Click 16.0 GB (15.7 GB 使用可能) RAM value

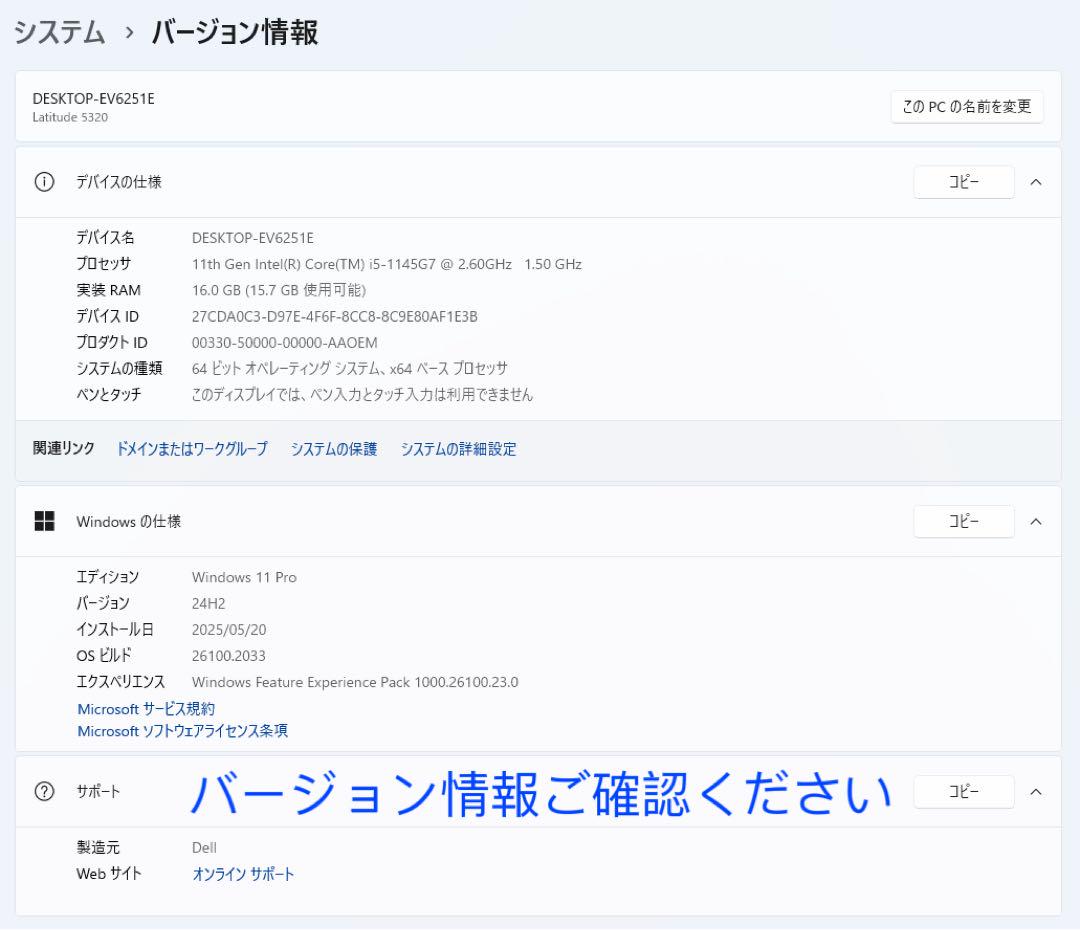click(x=279, y=290)
